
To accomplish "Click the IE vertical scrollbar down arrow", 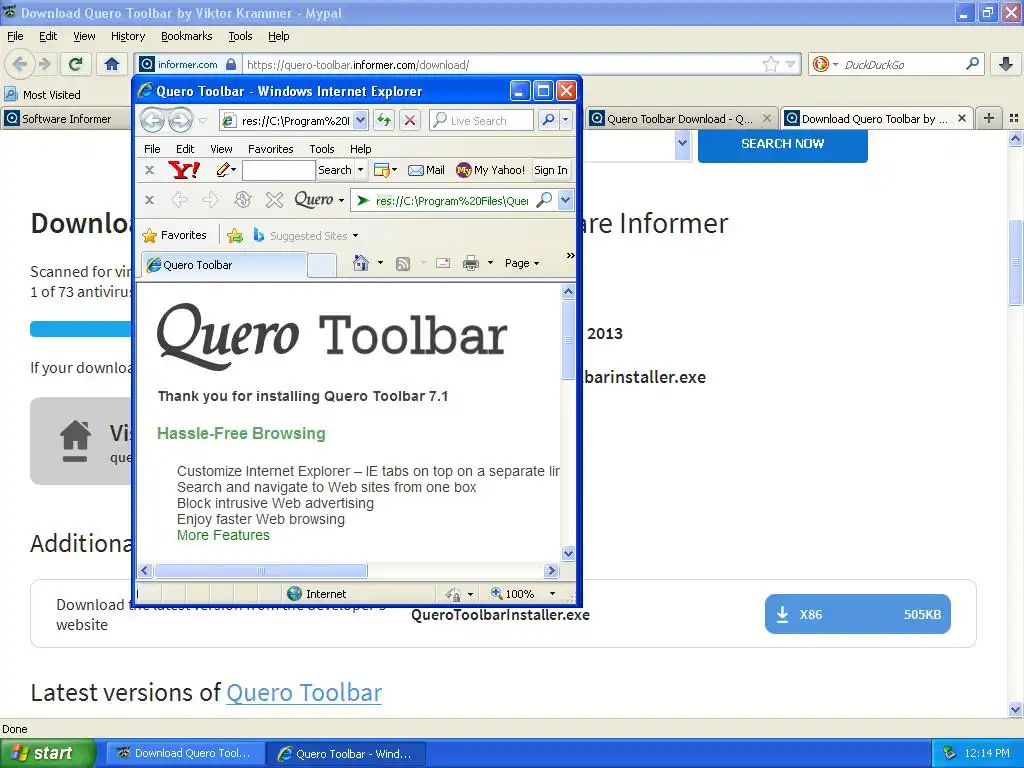I will (568, 553).
